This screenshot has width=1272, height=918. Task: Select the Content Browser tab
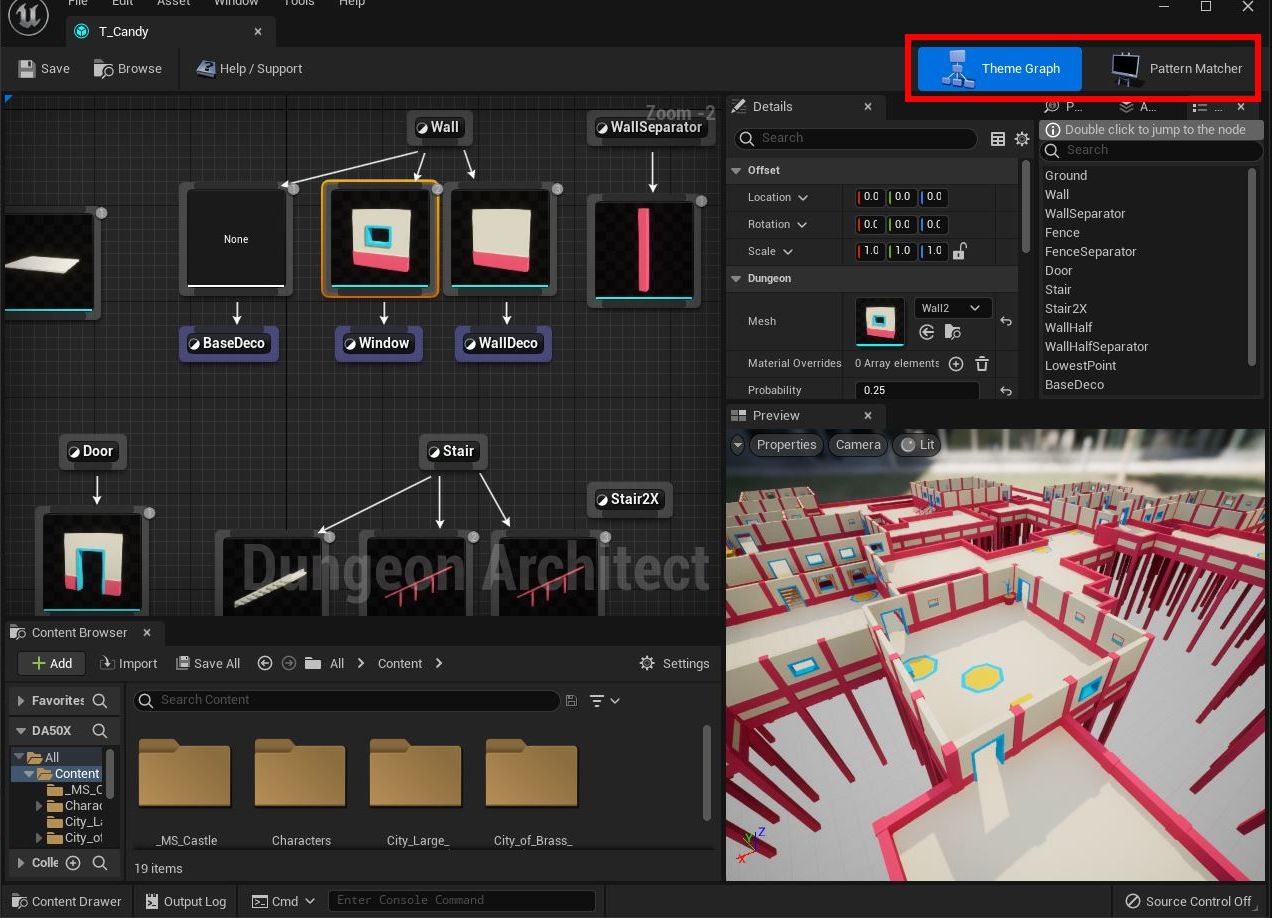tap(82, 633)
